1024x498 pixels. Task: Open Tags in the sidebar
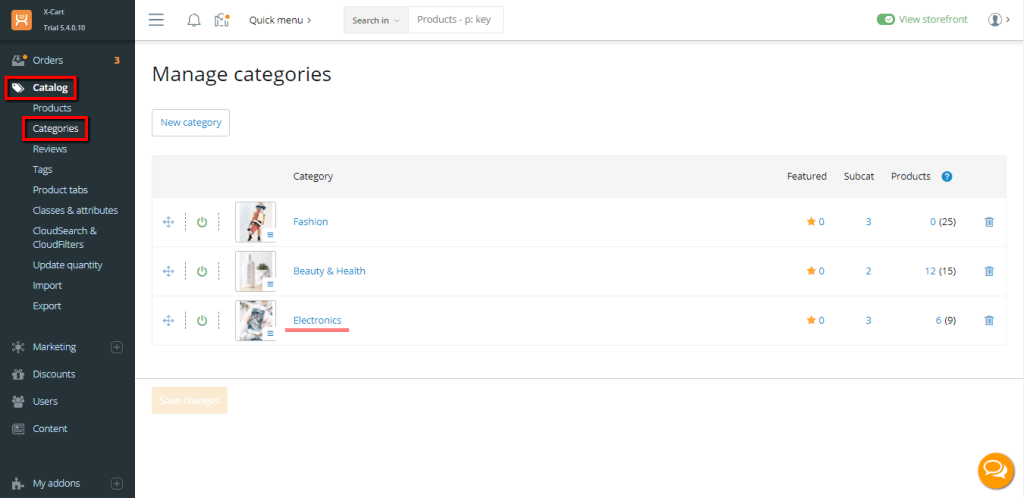(42, 169)
